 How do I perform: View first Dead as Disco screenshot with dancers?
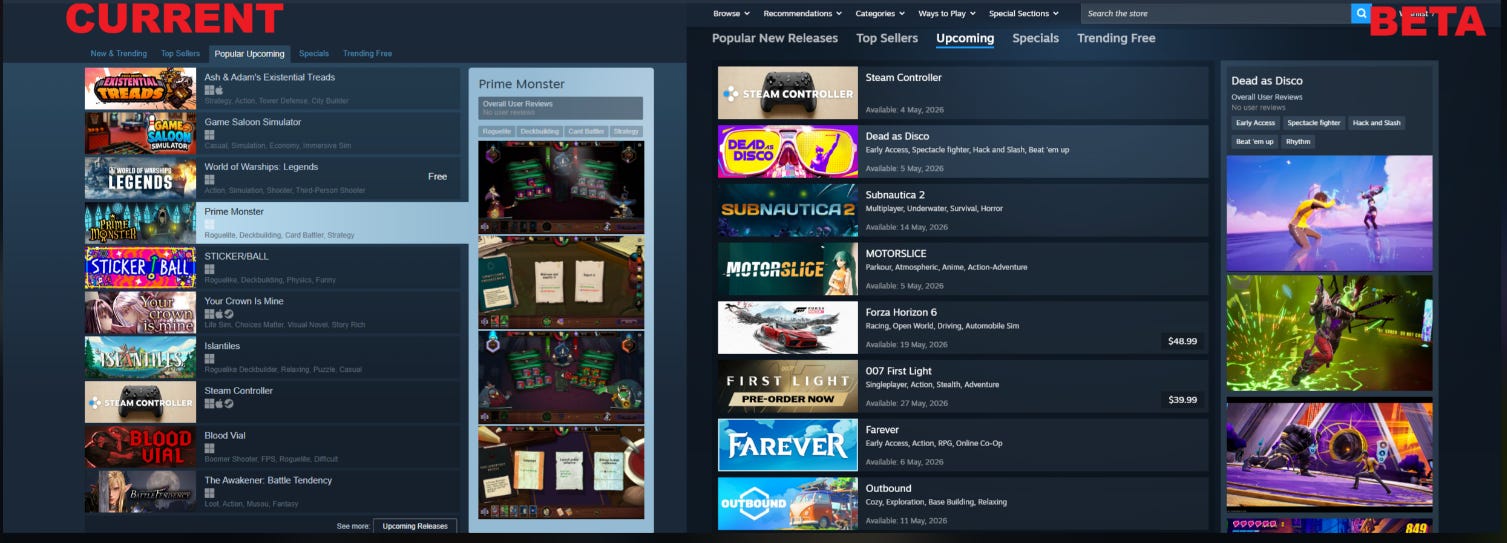(1329, 213)
